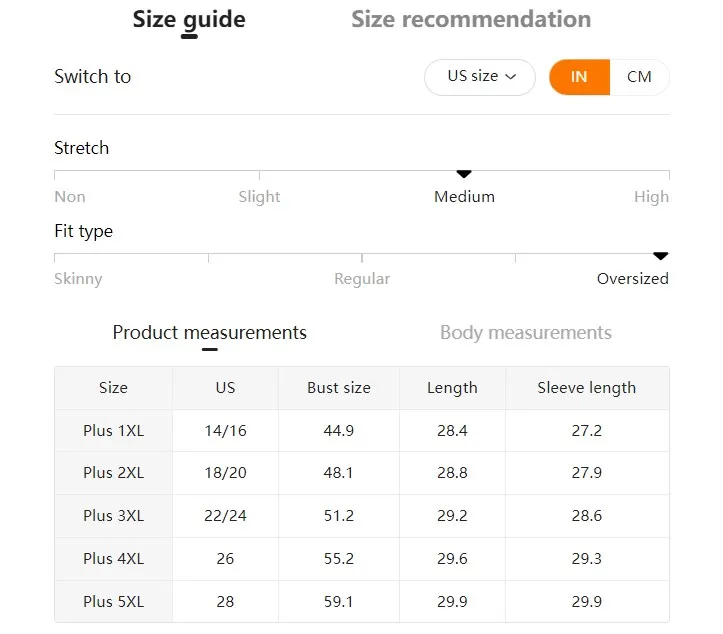Screen dimensions: 723x634
Task: Show Body measurements table
Action: click(x=526, y=333)
